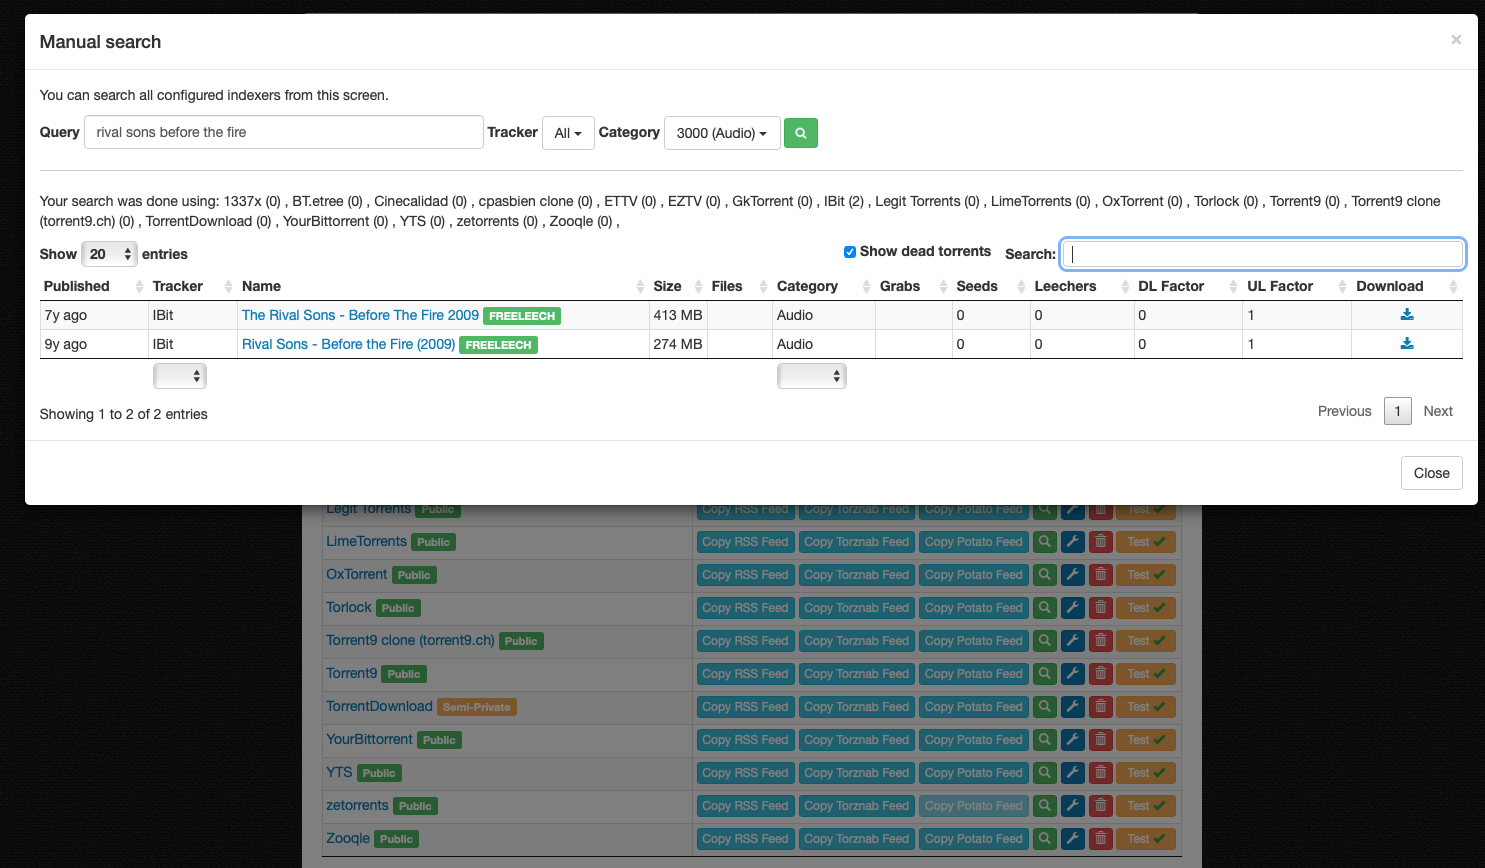This screenshot has height=868, width=1485.
Task: Open the category filter dropdown below the table
Action: [x=812, y=375]
